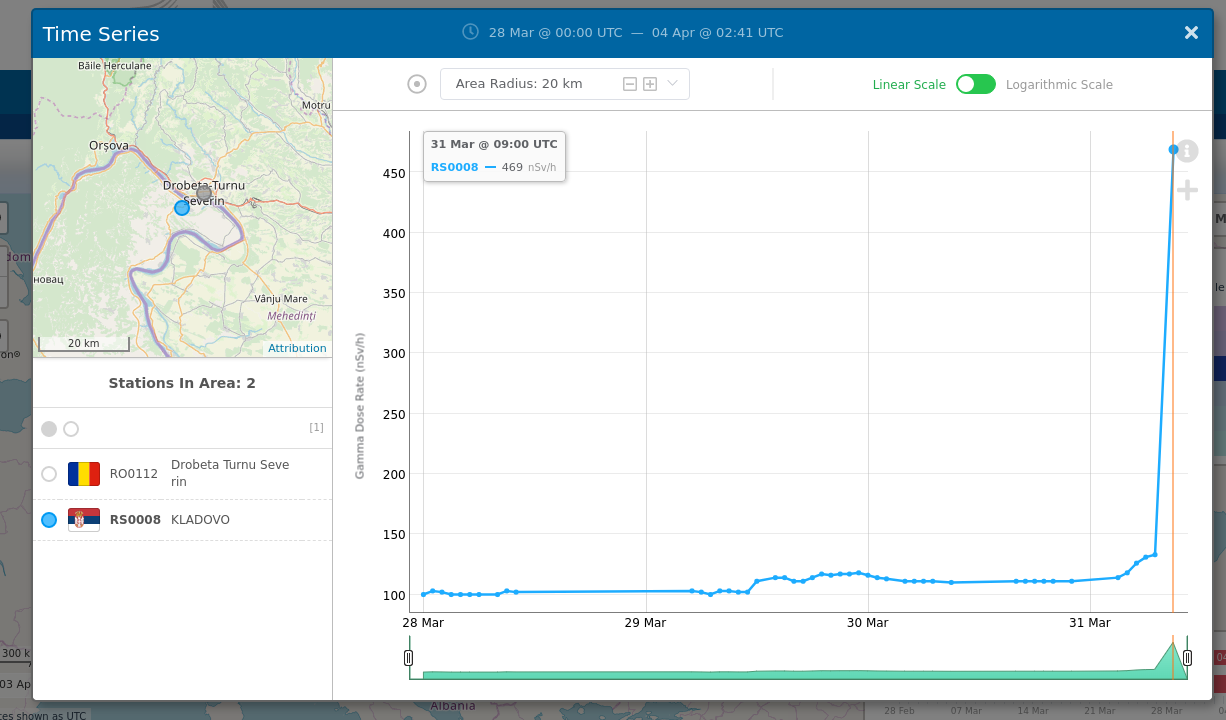The image size is (1226, 720).
Task: Click the target icon beside Area Radius
Action: coord(417,84)
